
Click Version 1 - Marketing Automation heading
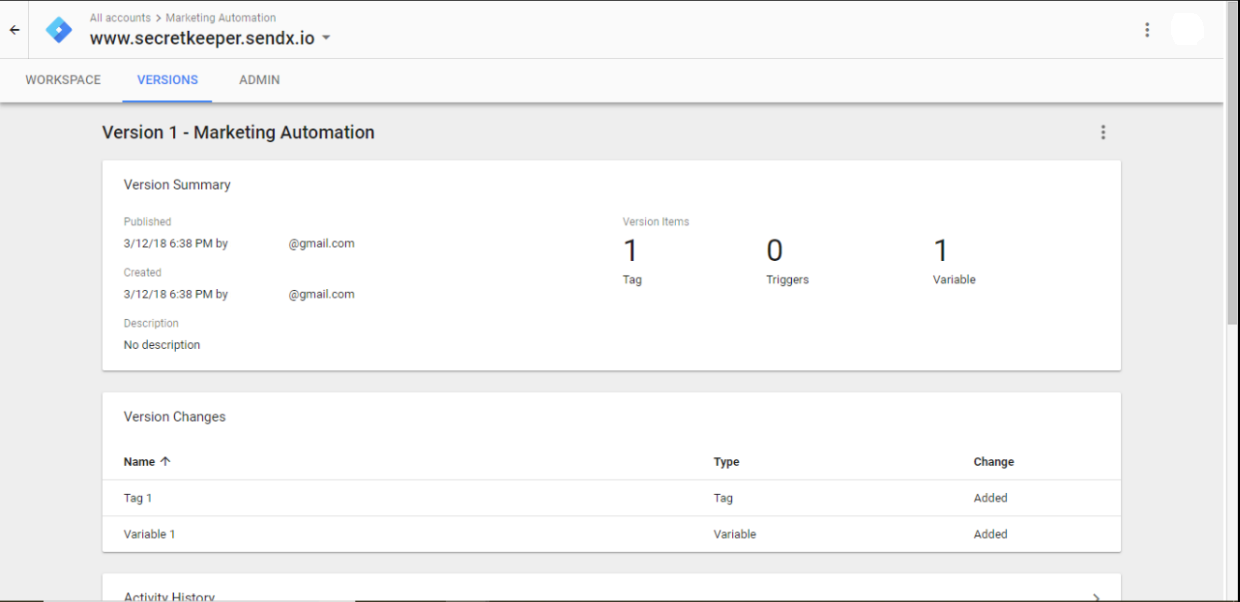(x=238, y=132)
